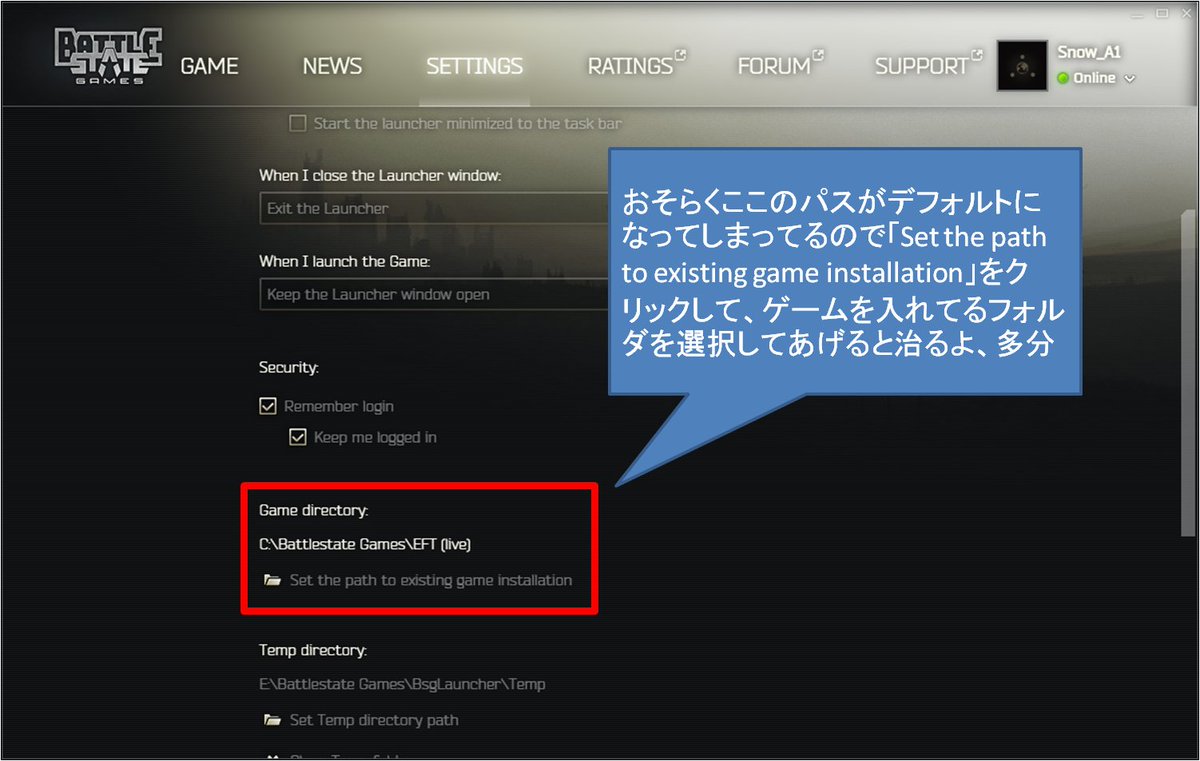The image size is (1200, 761).
Task: Click the folder icon beside Set the path
Action: click(x=271, y=580)
